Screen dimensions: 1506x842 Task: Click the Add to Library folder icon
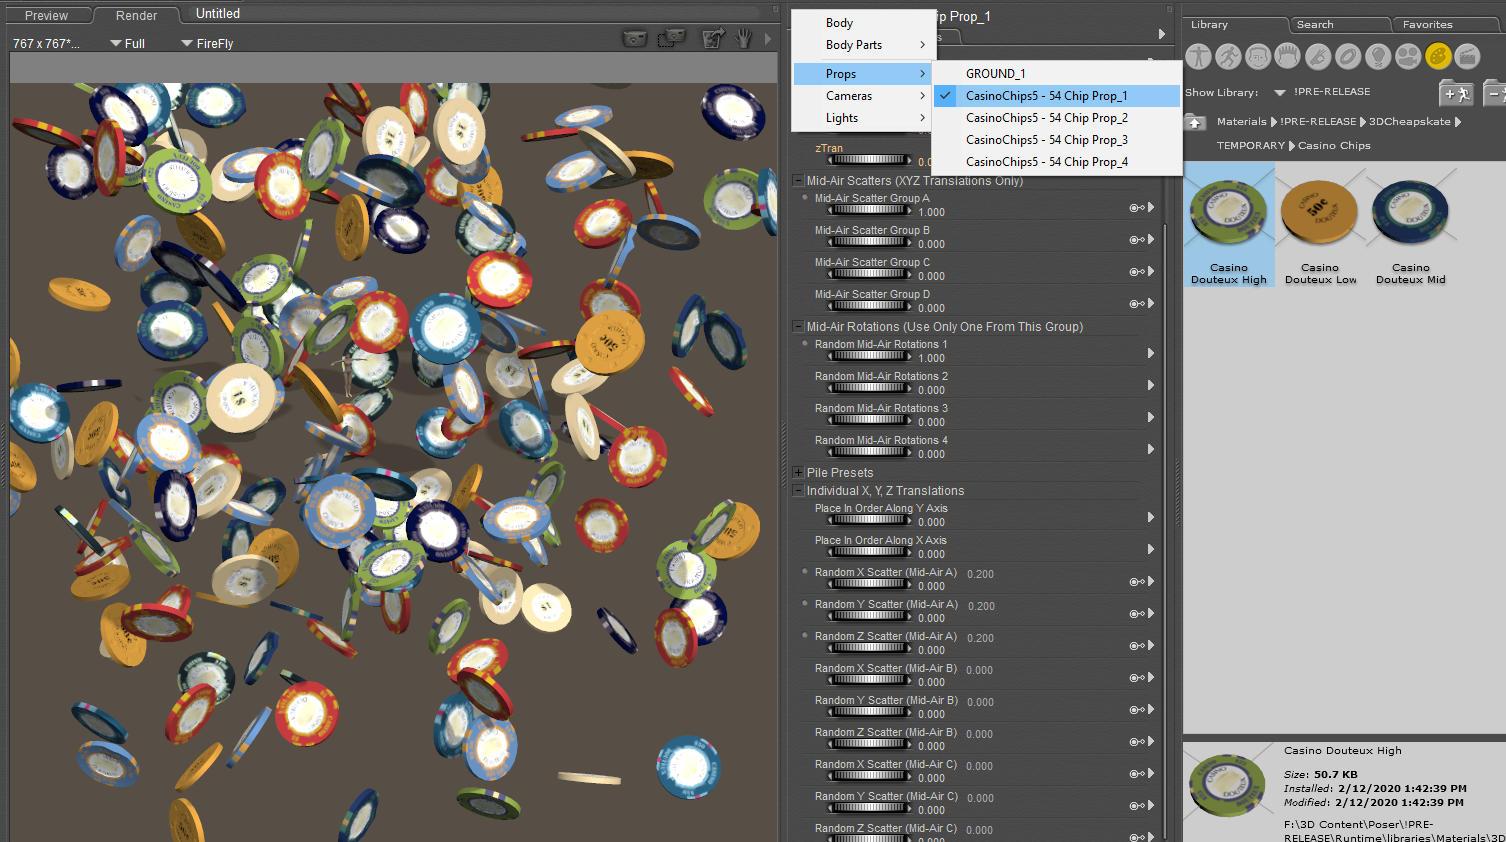(x=1455, y=94)
